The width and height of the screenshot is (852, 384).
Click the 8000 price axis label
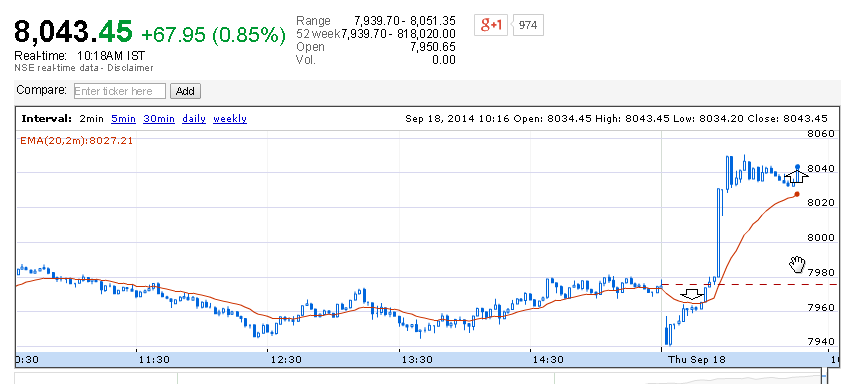pyautogui.click(x=820, y=238)
